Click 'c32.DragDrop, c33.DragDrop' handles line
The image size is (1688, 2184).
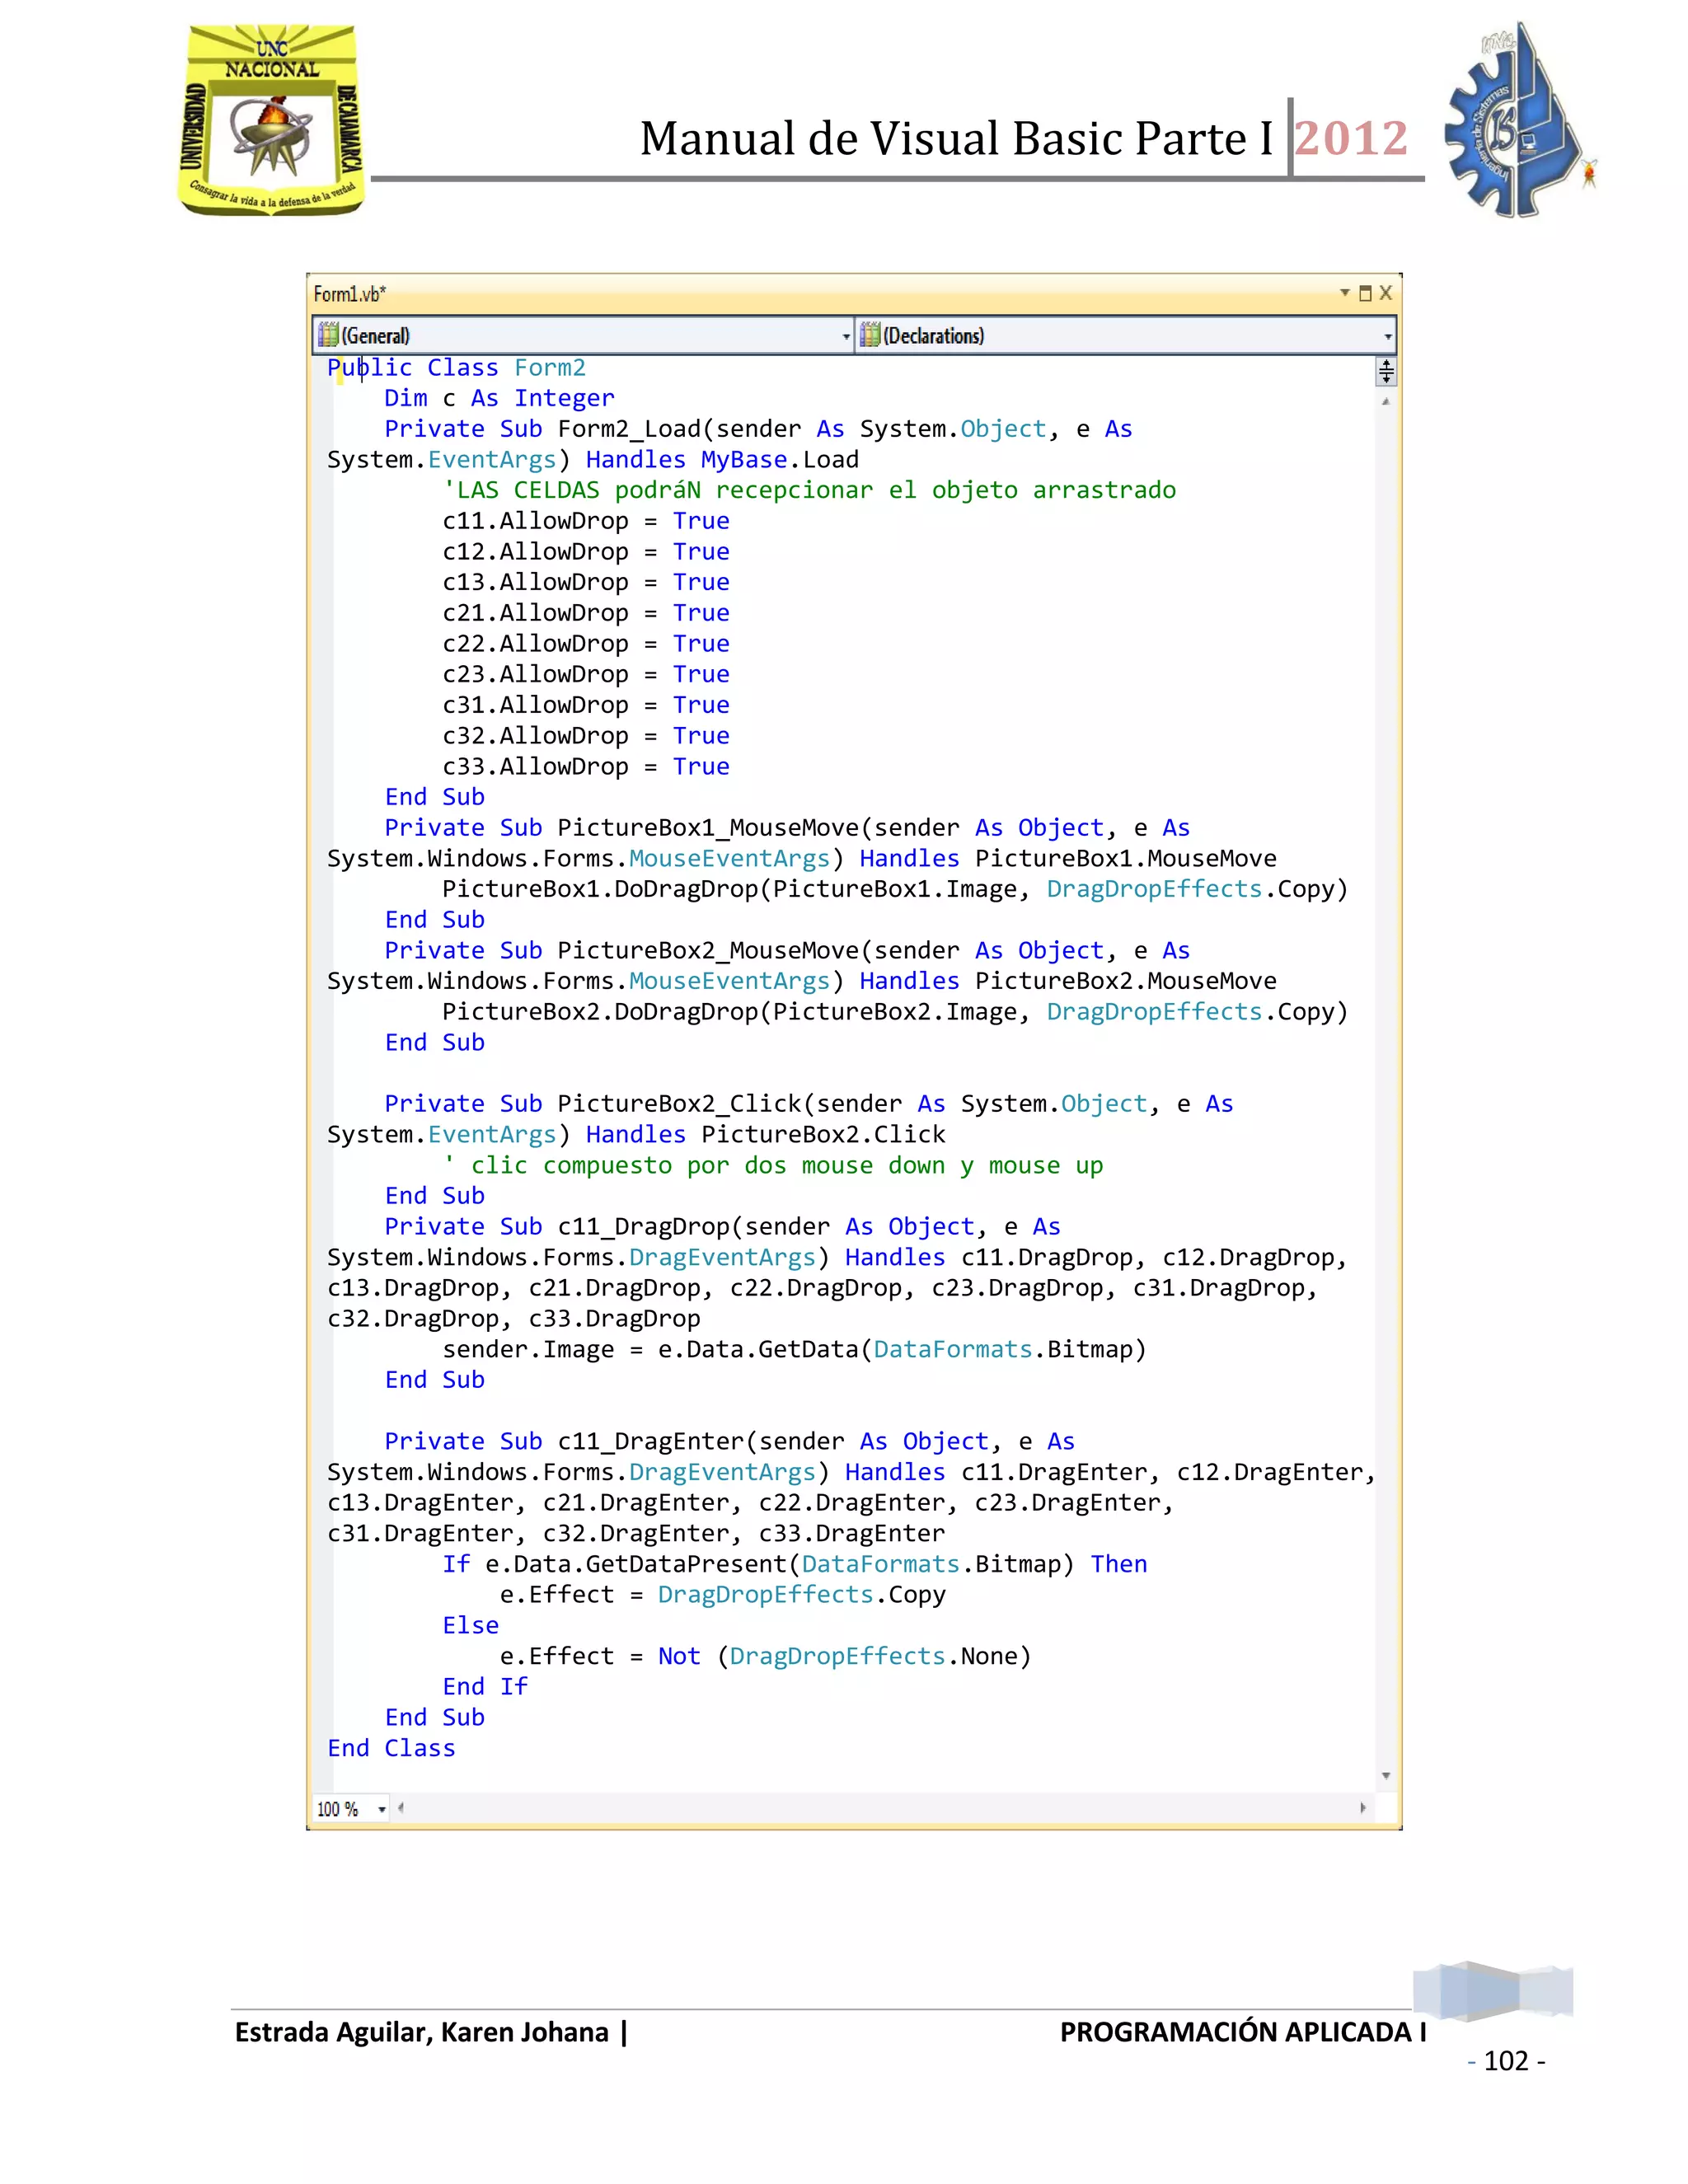click(514, 1319)
